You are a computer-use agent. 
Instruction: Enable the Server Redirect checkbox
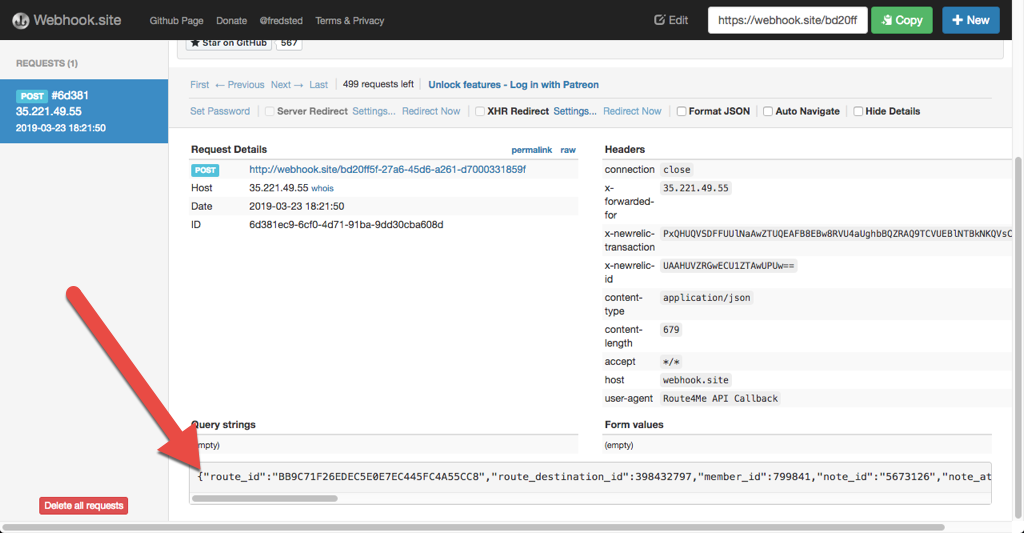coord(270,112)
